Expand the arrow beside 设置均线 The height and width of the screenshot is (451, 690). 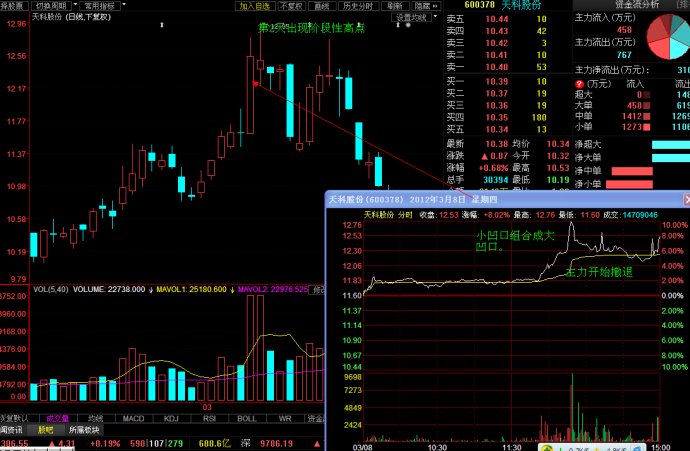(x=435, y=17)
